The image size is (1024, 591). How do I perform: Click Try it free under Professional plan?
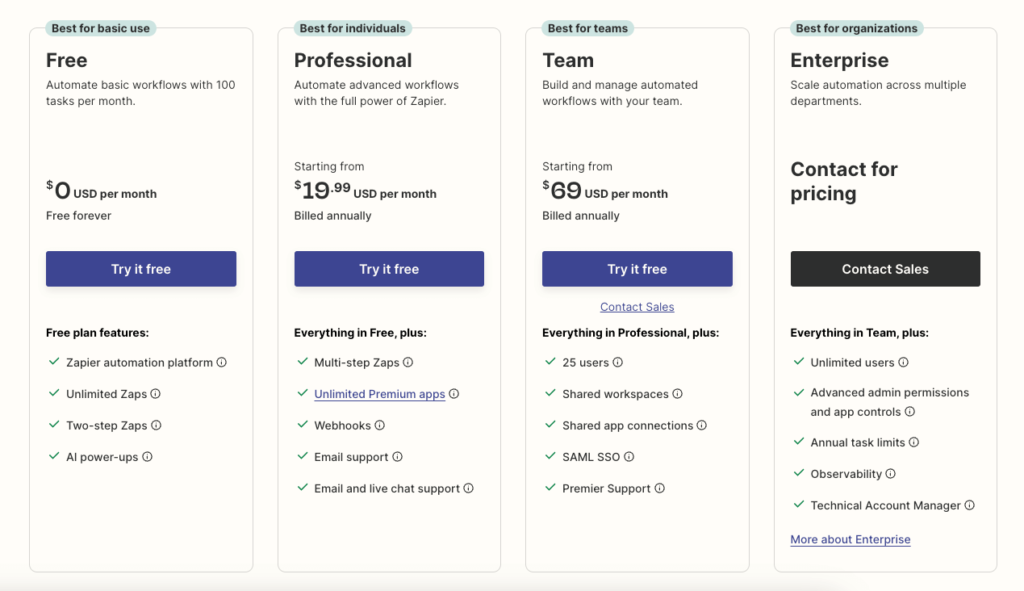pyautogui.click(x=389, y=269)
